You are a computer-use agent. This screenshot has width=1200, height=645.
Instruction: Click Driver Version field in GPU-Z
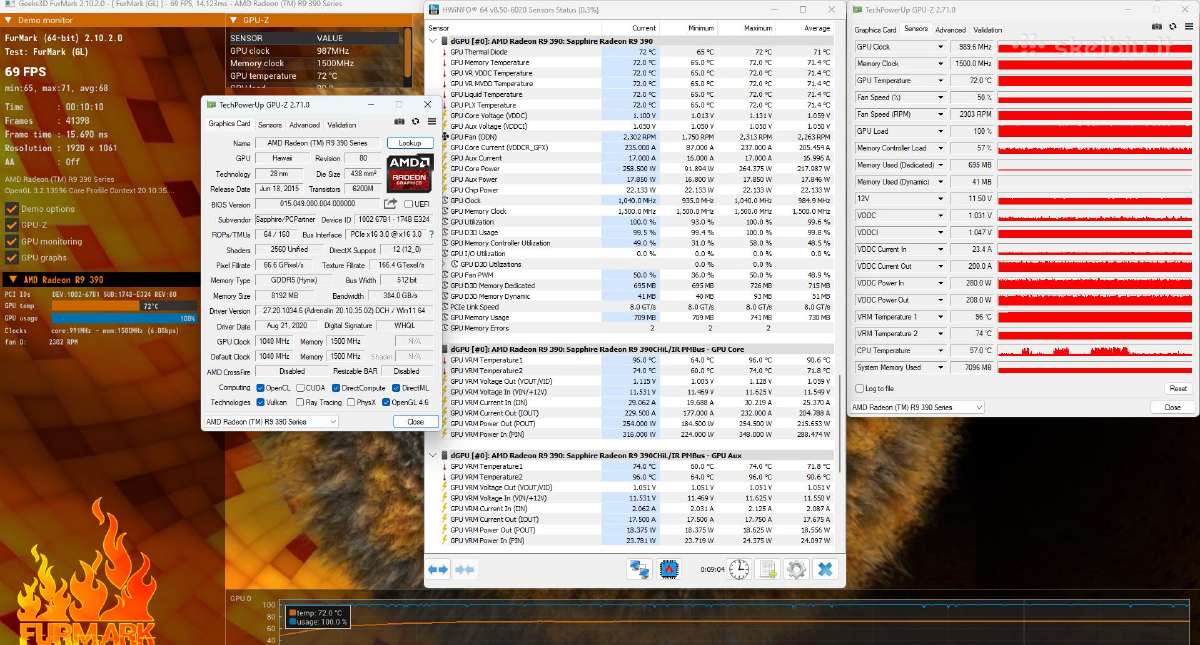pyautogui.click(x=344, y=311)
